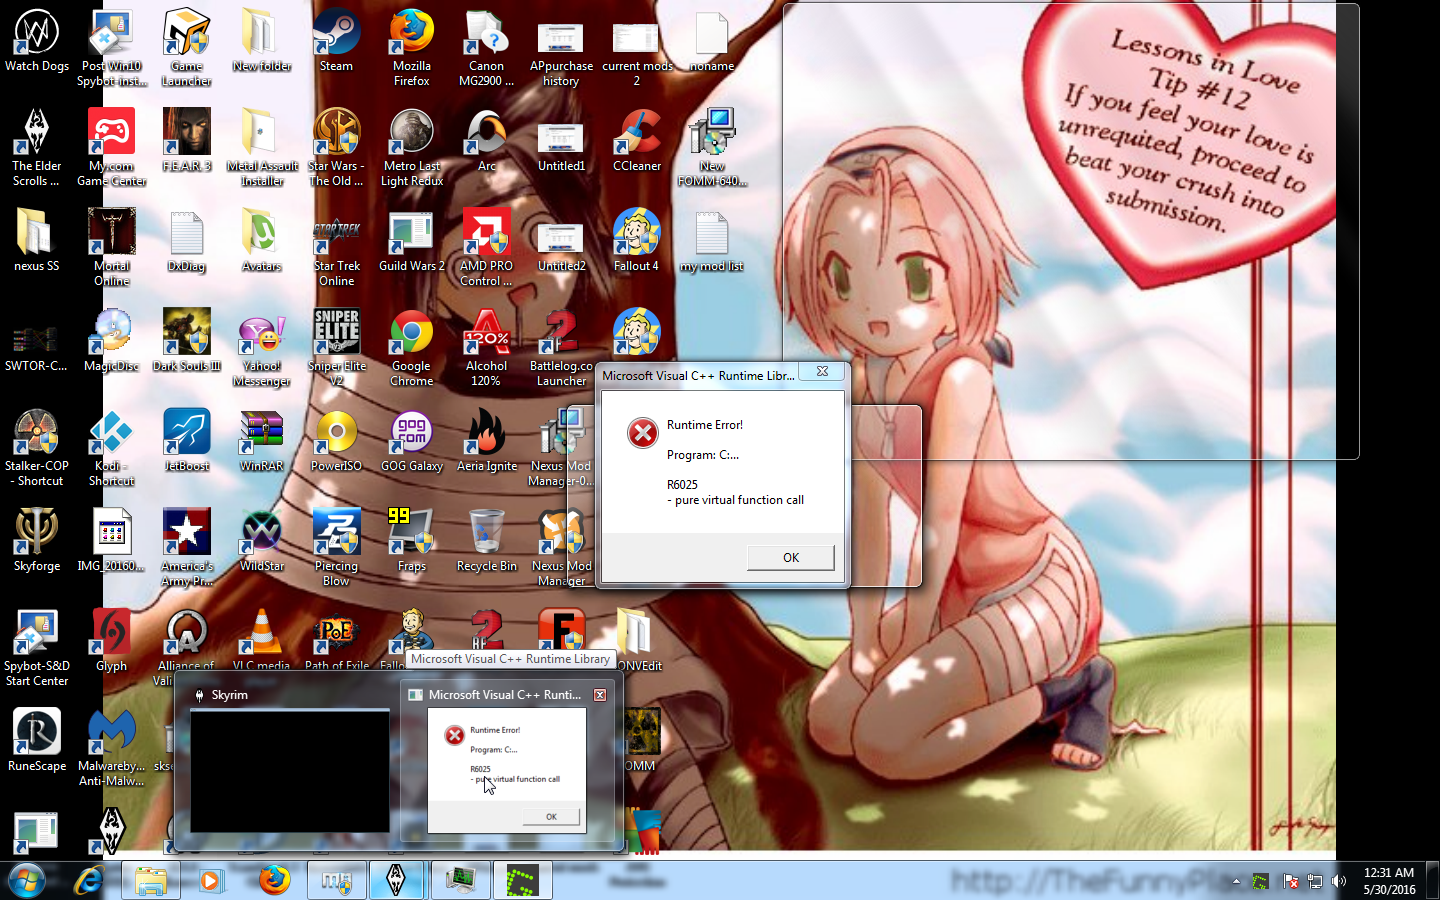Select the My.com Game Center icon
The height and width of the screenshot is (900, 1440).
pyautogui.click(x=112, y=148)
